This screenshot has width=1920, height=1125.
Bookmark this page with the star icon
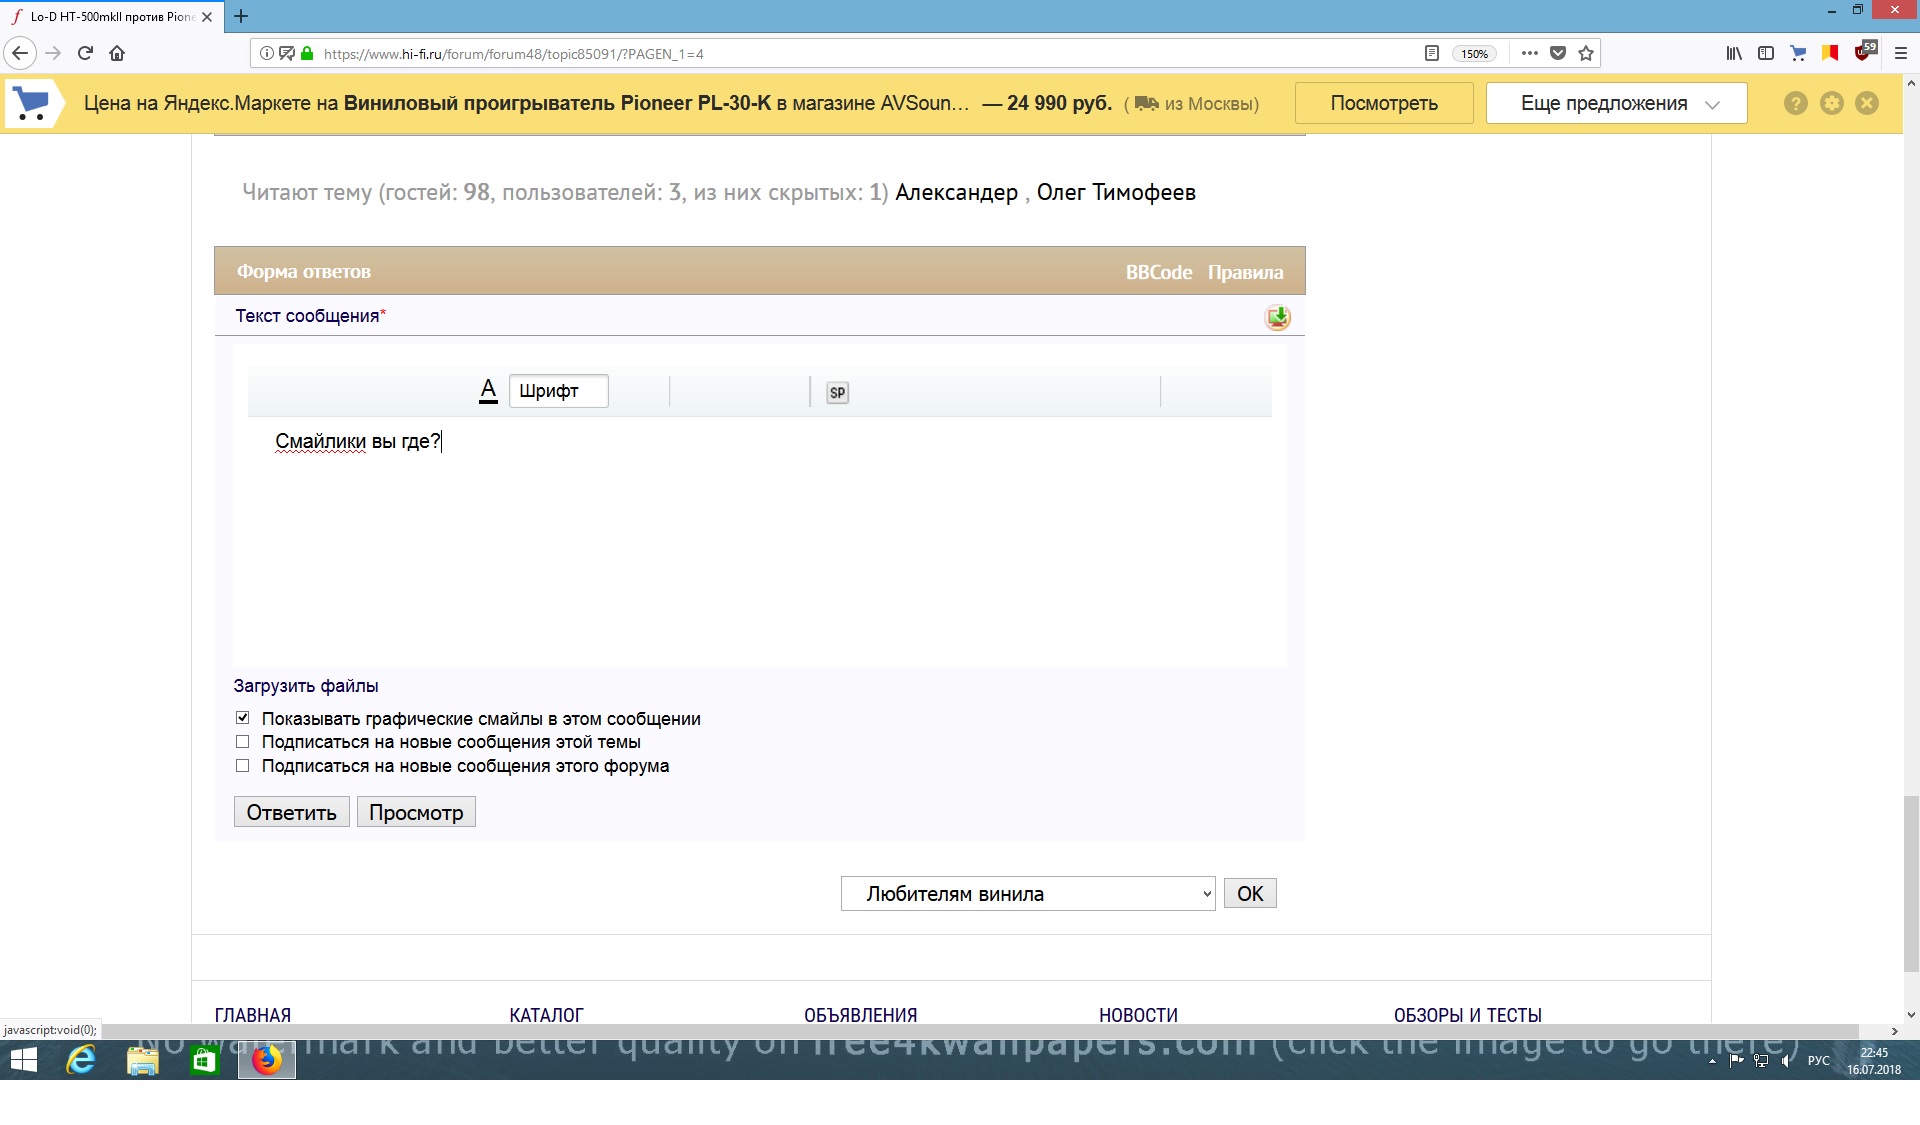coord(1586,53)
